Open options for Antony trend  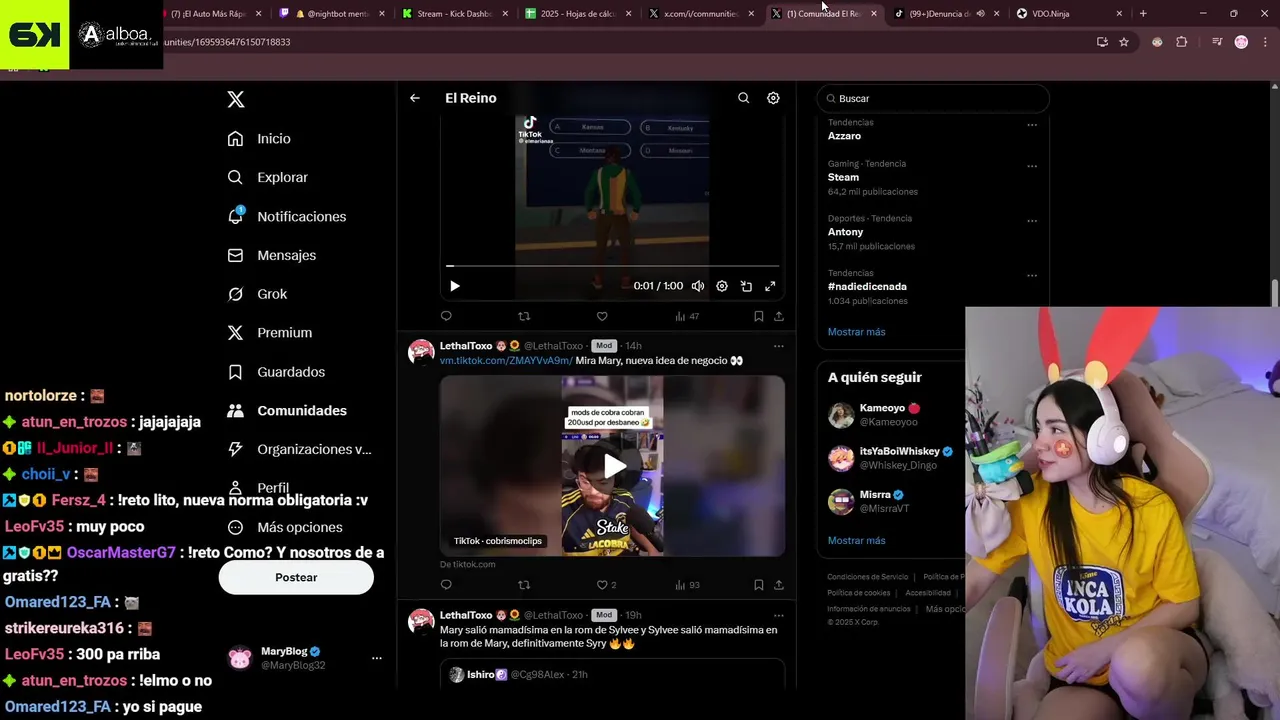coord(1032,221)
